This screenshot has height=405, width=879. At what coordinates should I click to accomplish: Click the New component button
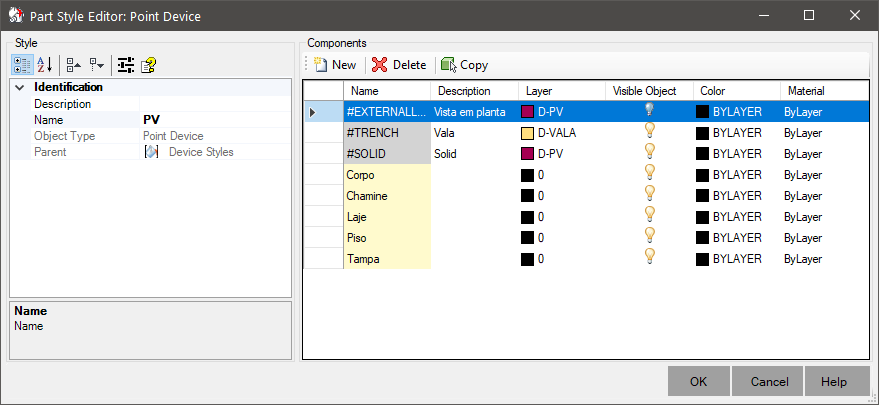coord(335,65)
